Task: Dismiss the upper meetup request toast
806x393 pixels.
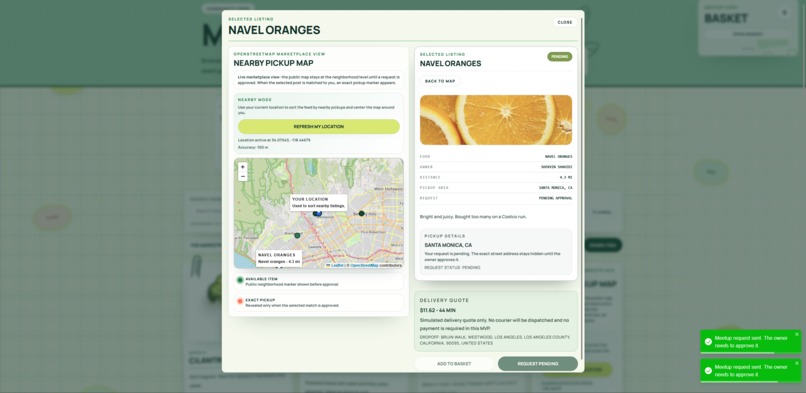Action: (x=797, y=334)
